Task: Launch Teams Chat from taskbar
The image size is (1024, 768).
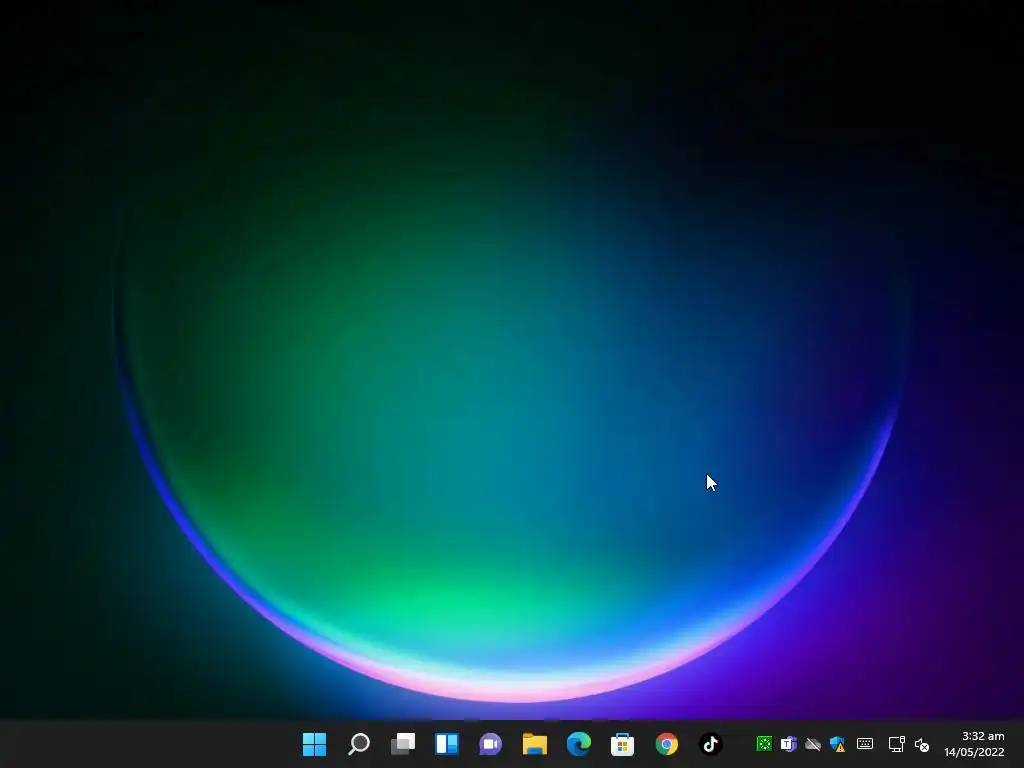Action: click(x=490, y=744)
